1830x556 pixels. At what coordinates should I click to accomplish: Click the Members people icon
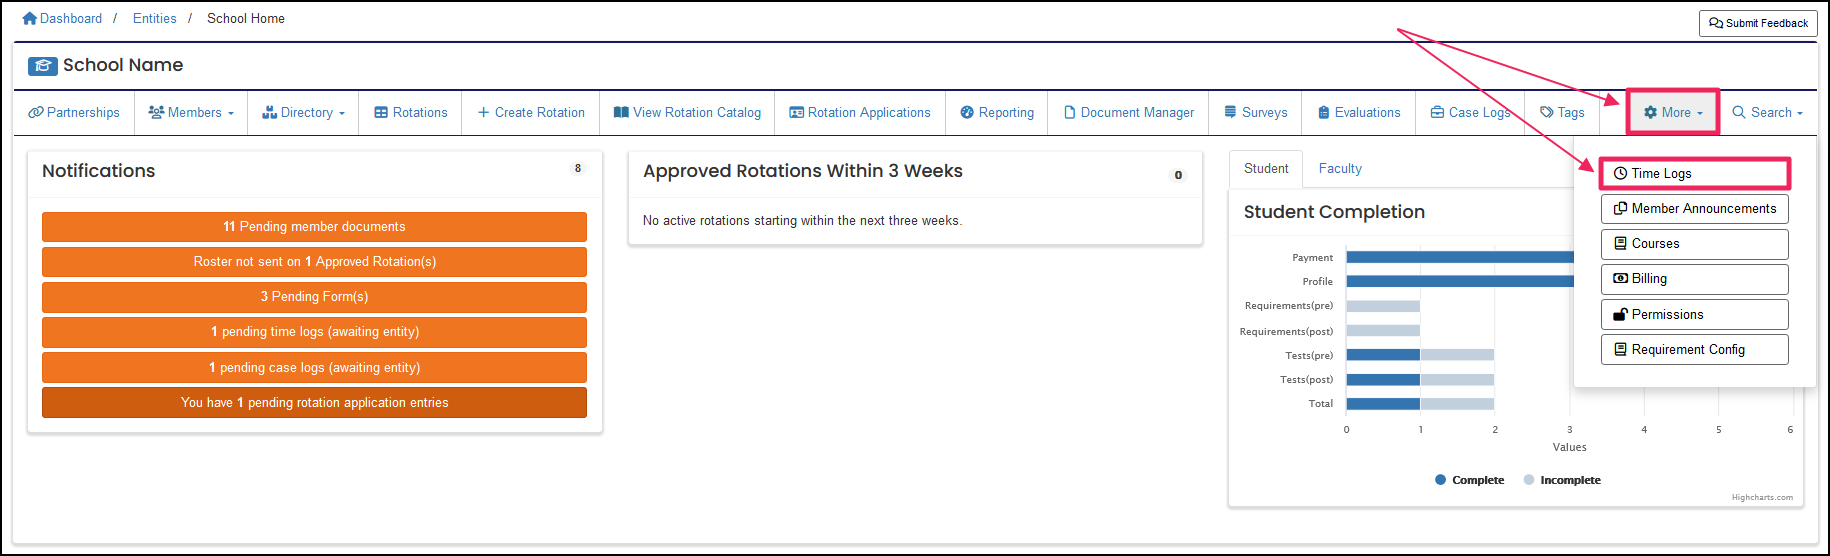pos(156,112)
